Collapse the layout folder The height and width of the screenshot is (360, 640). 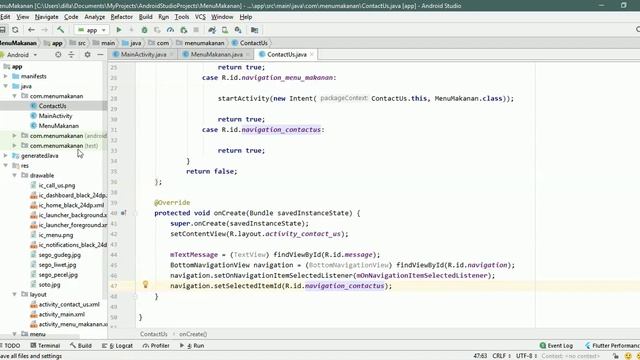pos(14,294)
